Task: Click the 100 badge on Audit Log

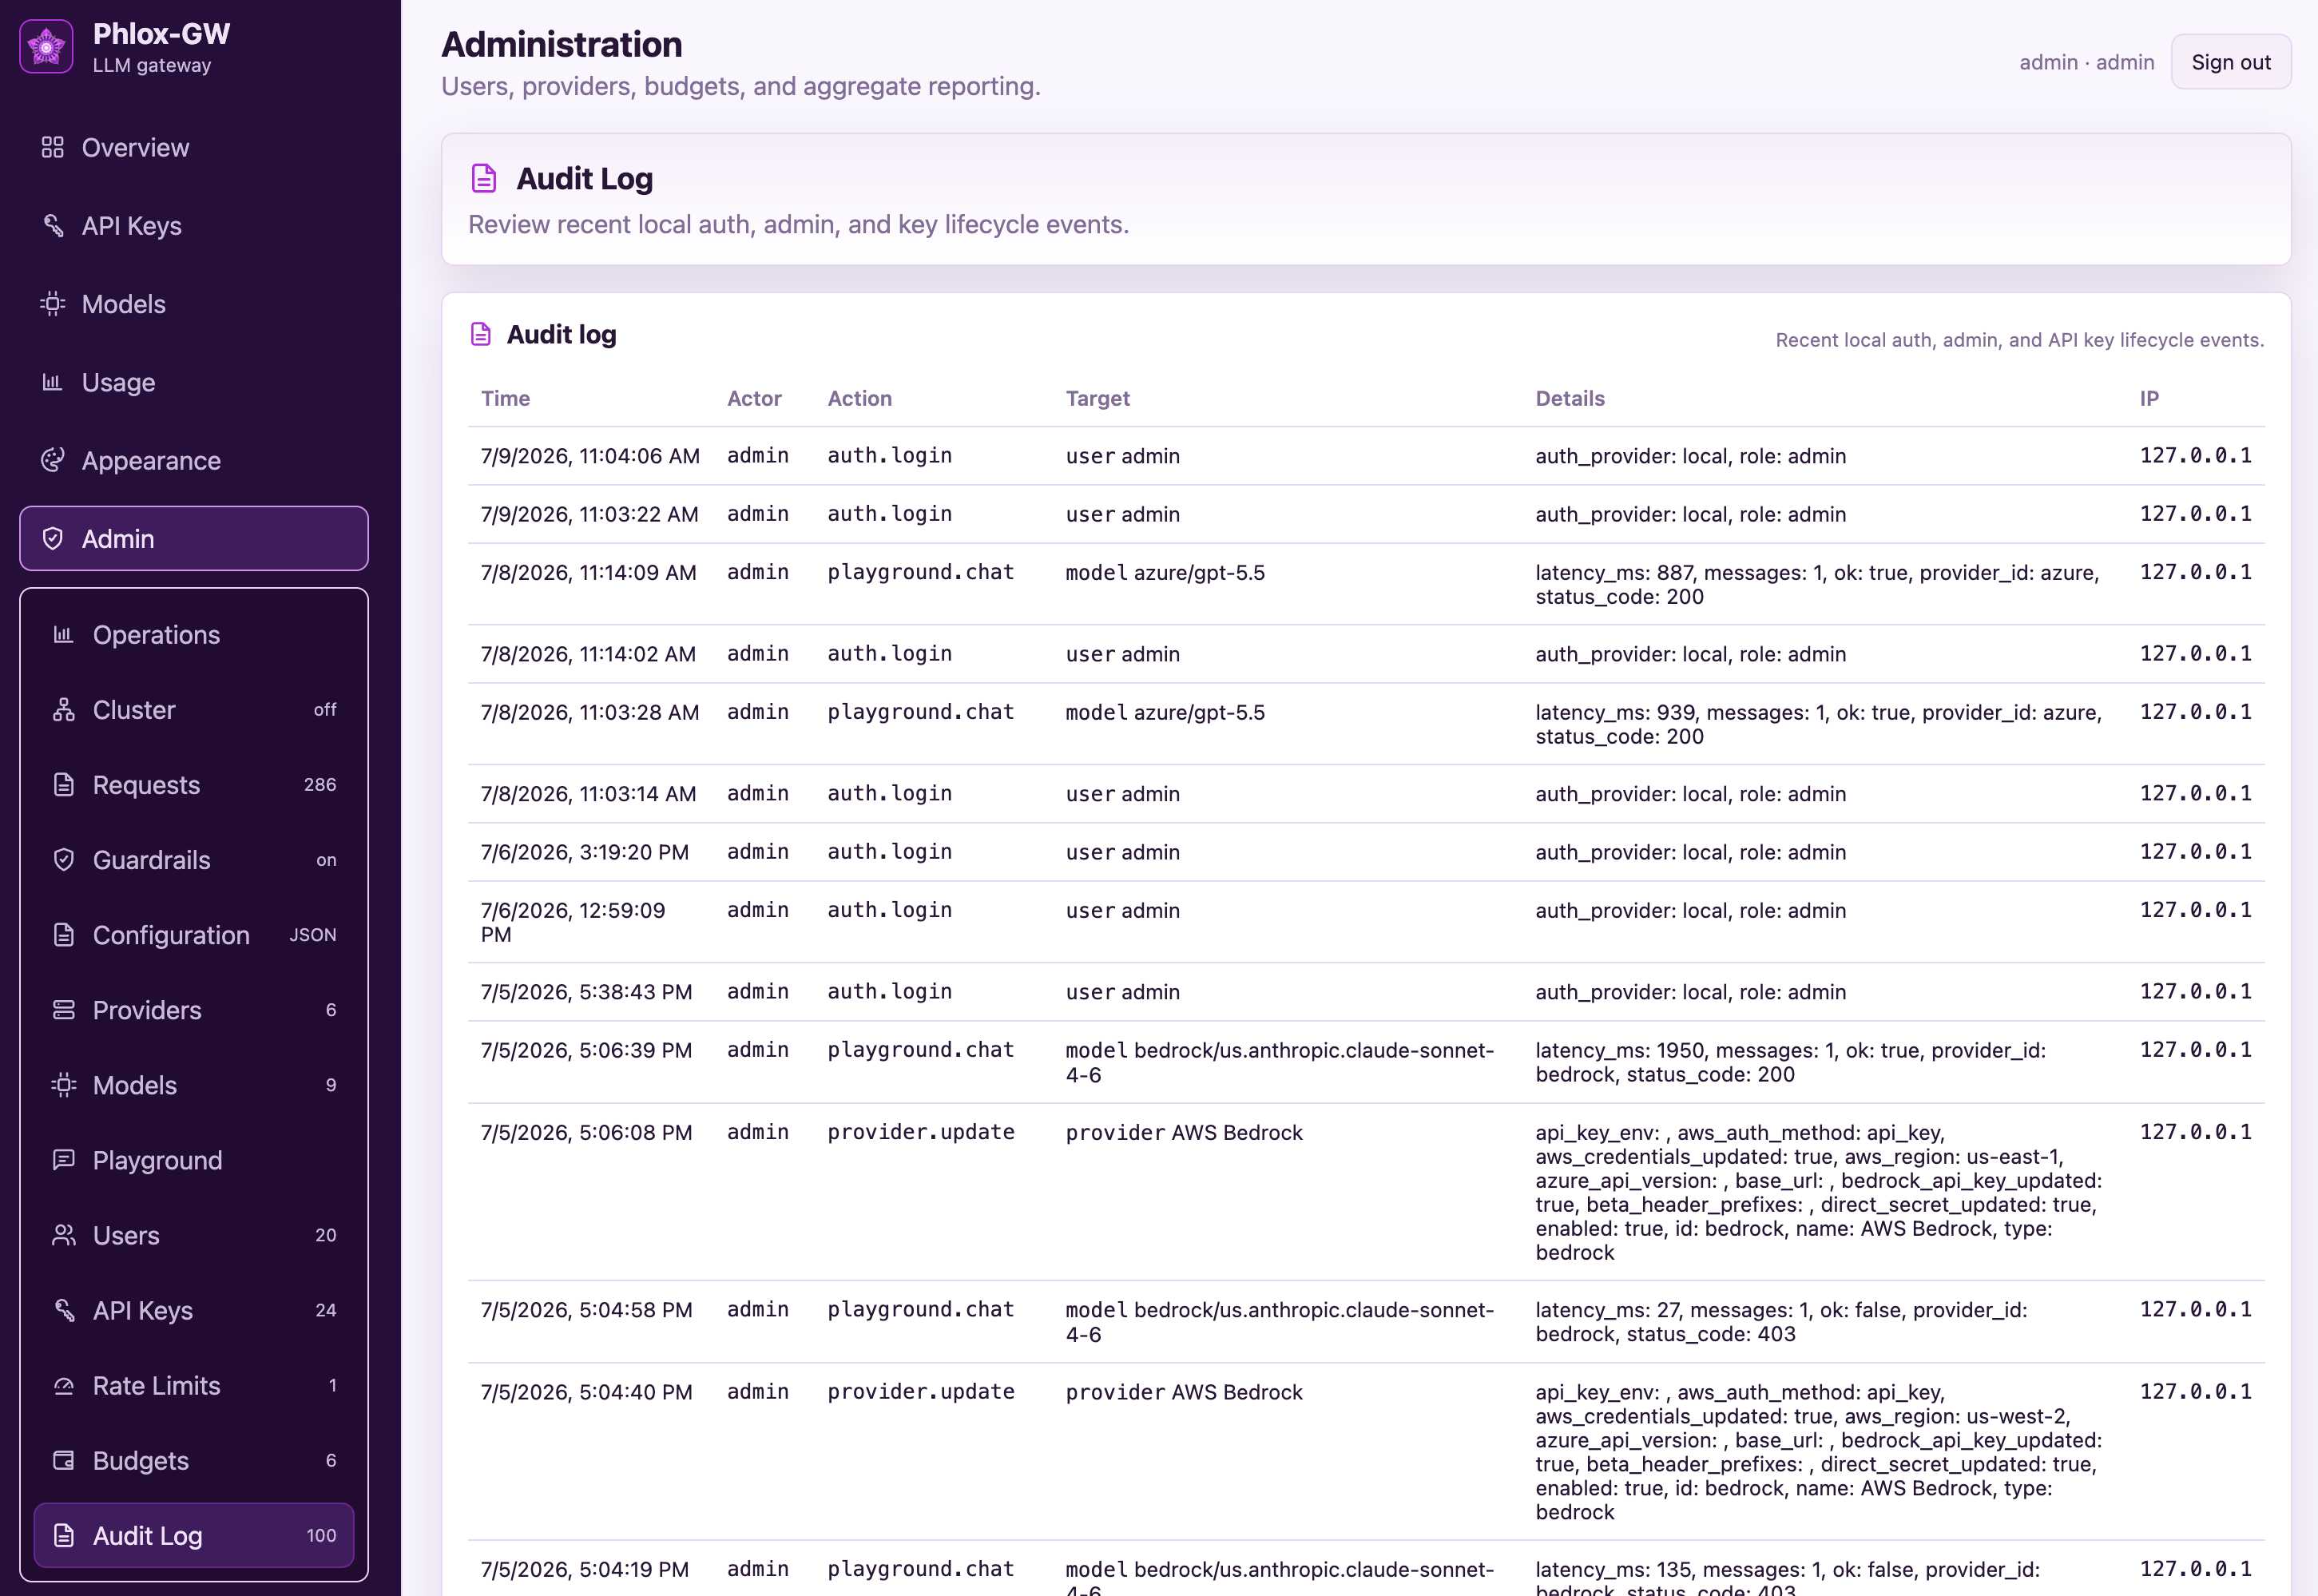Action: tap(321, 1535)
